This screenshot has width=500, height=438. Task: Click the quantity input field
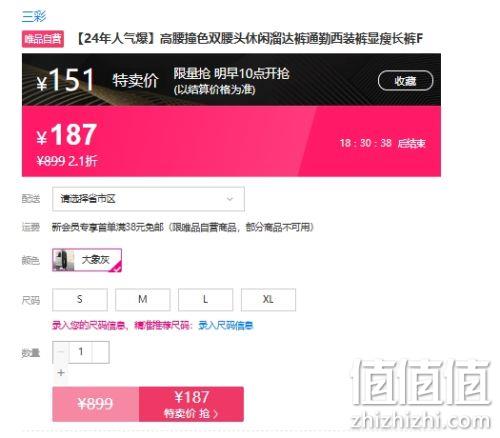pos(81,352)
